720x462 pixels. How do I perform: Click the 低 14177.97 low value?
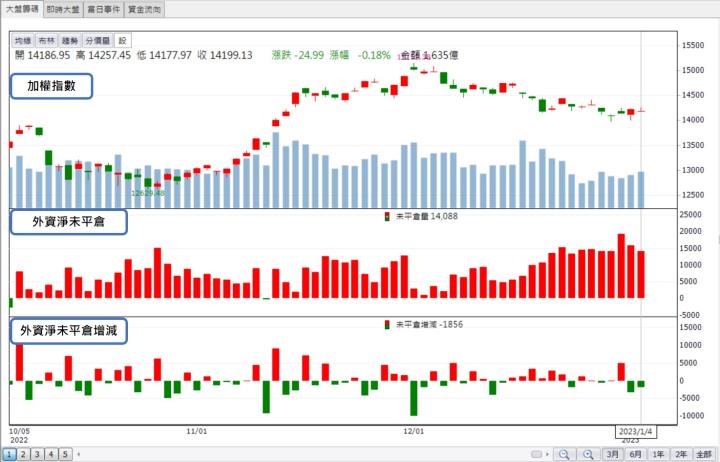164,56
